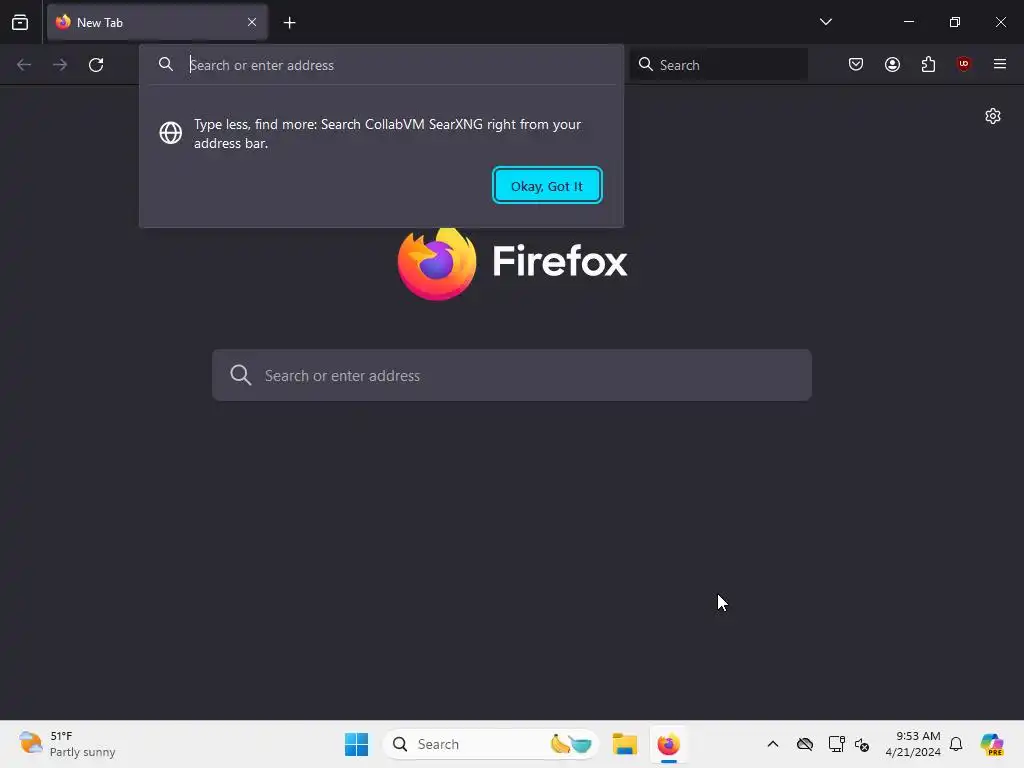
Task: Open File Explorer from the taskbar
Action: pos(624,744)
